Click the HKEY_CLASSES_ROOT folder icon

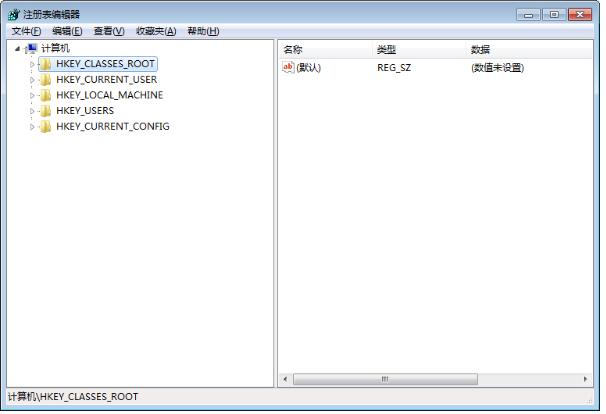[46, 64]
